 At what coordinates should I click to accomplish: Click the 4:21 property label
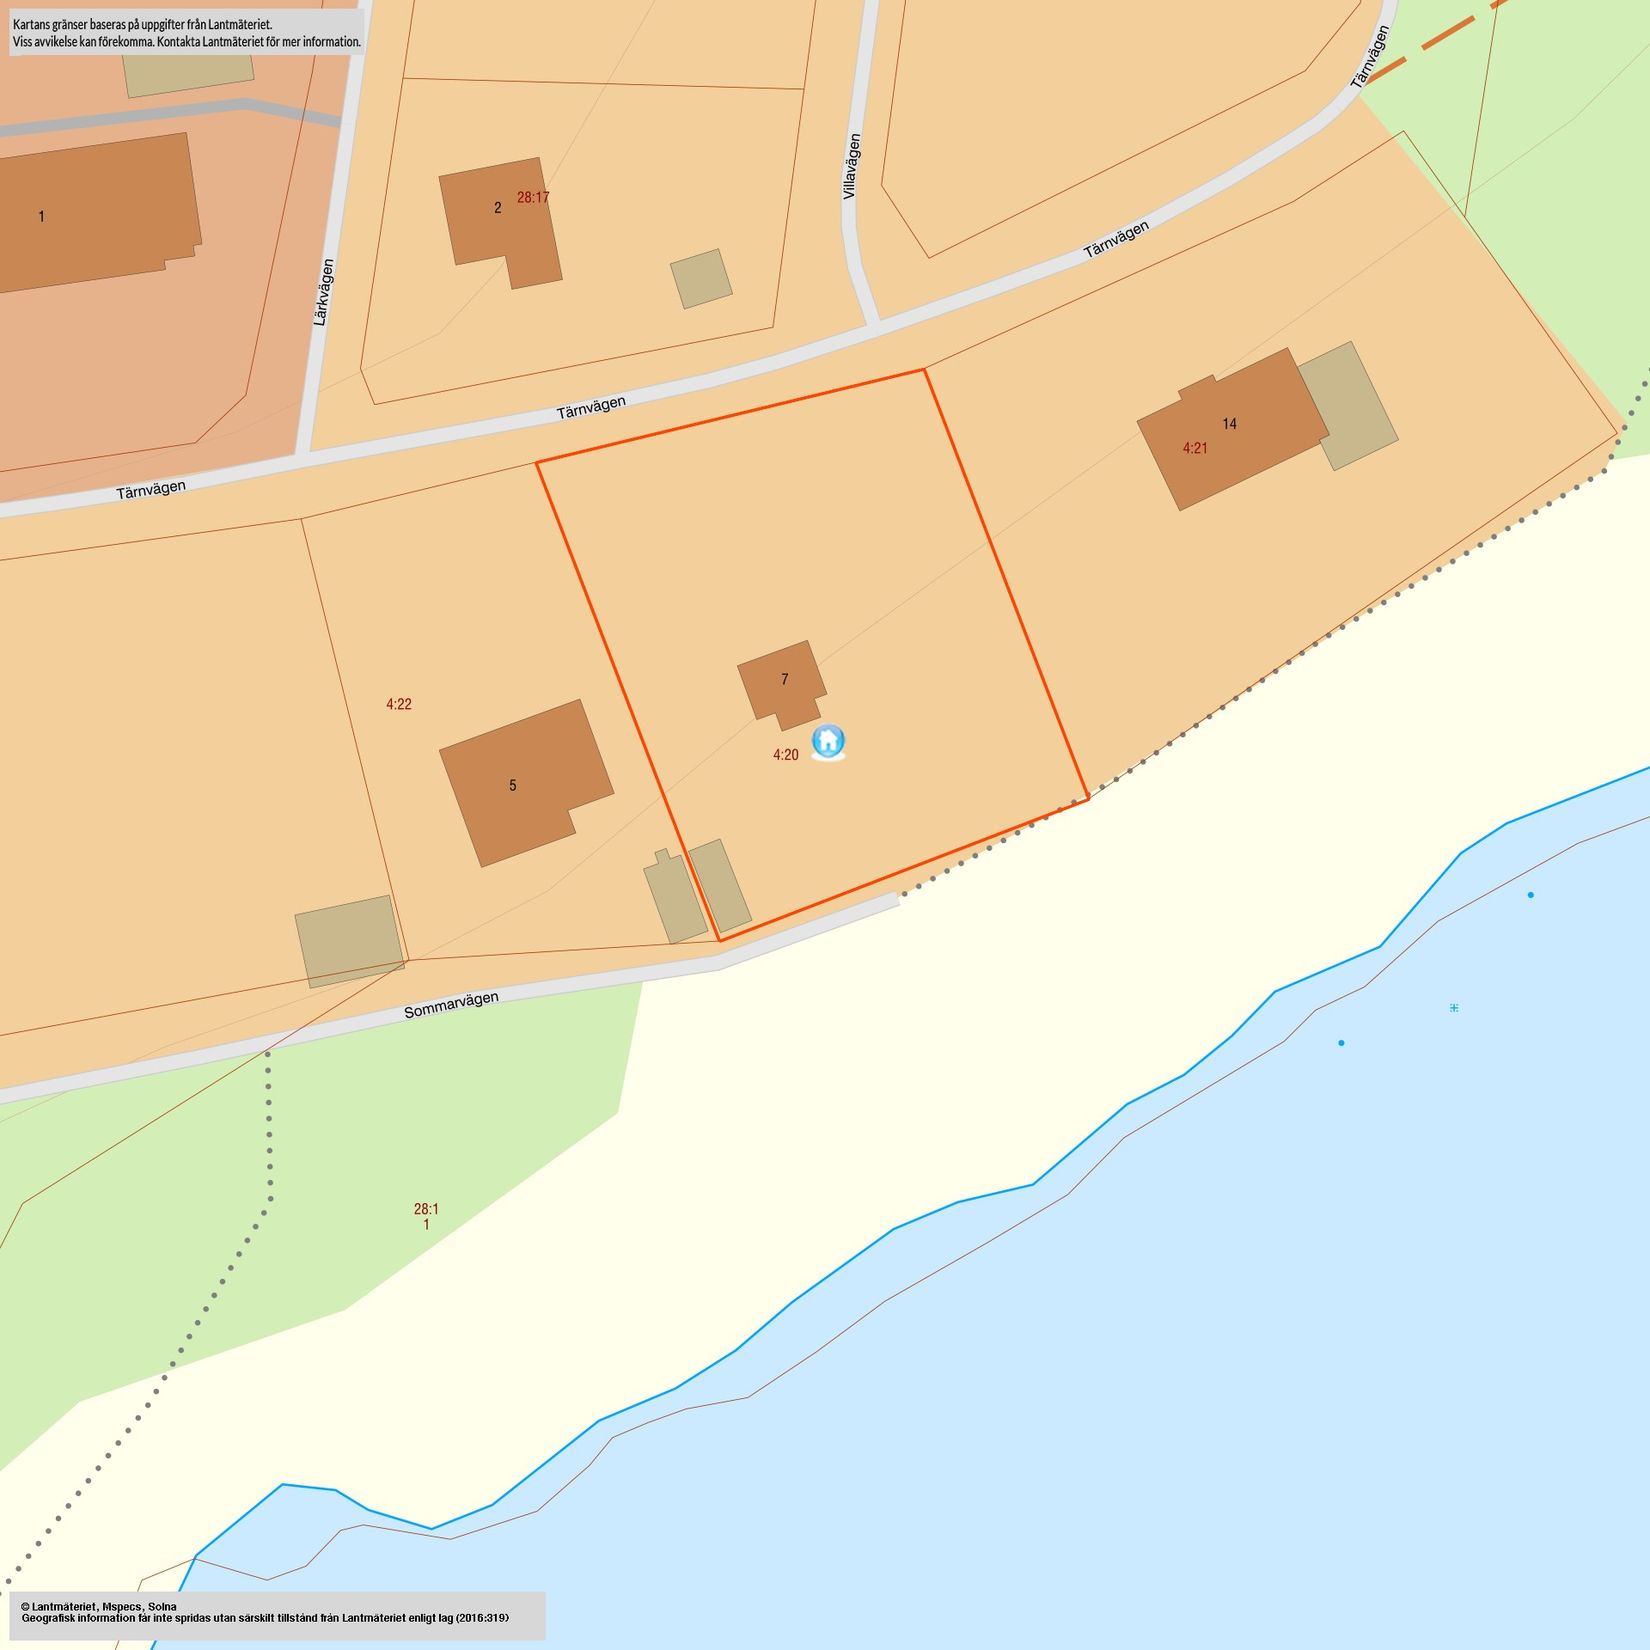point(1195,448)
